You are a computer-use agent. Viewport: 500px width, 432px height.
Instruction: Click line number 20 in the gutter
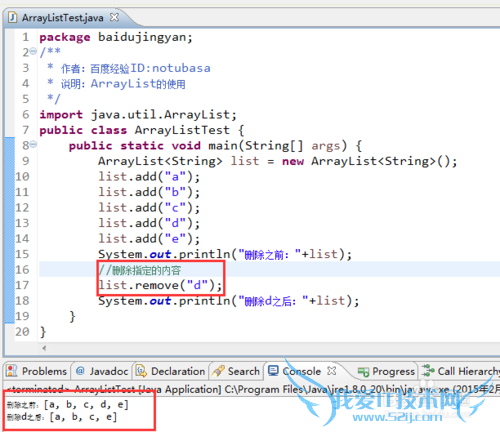[22, 332]
